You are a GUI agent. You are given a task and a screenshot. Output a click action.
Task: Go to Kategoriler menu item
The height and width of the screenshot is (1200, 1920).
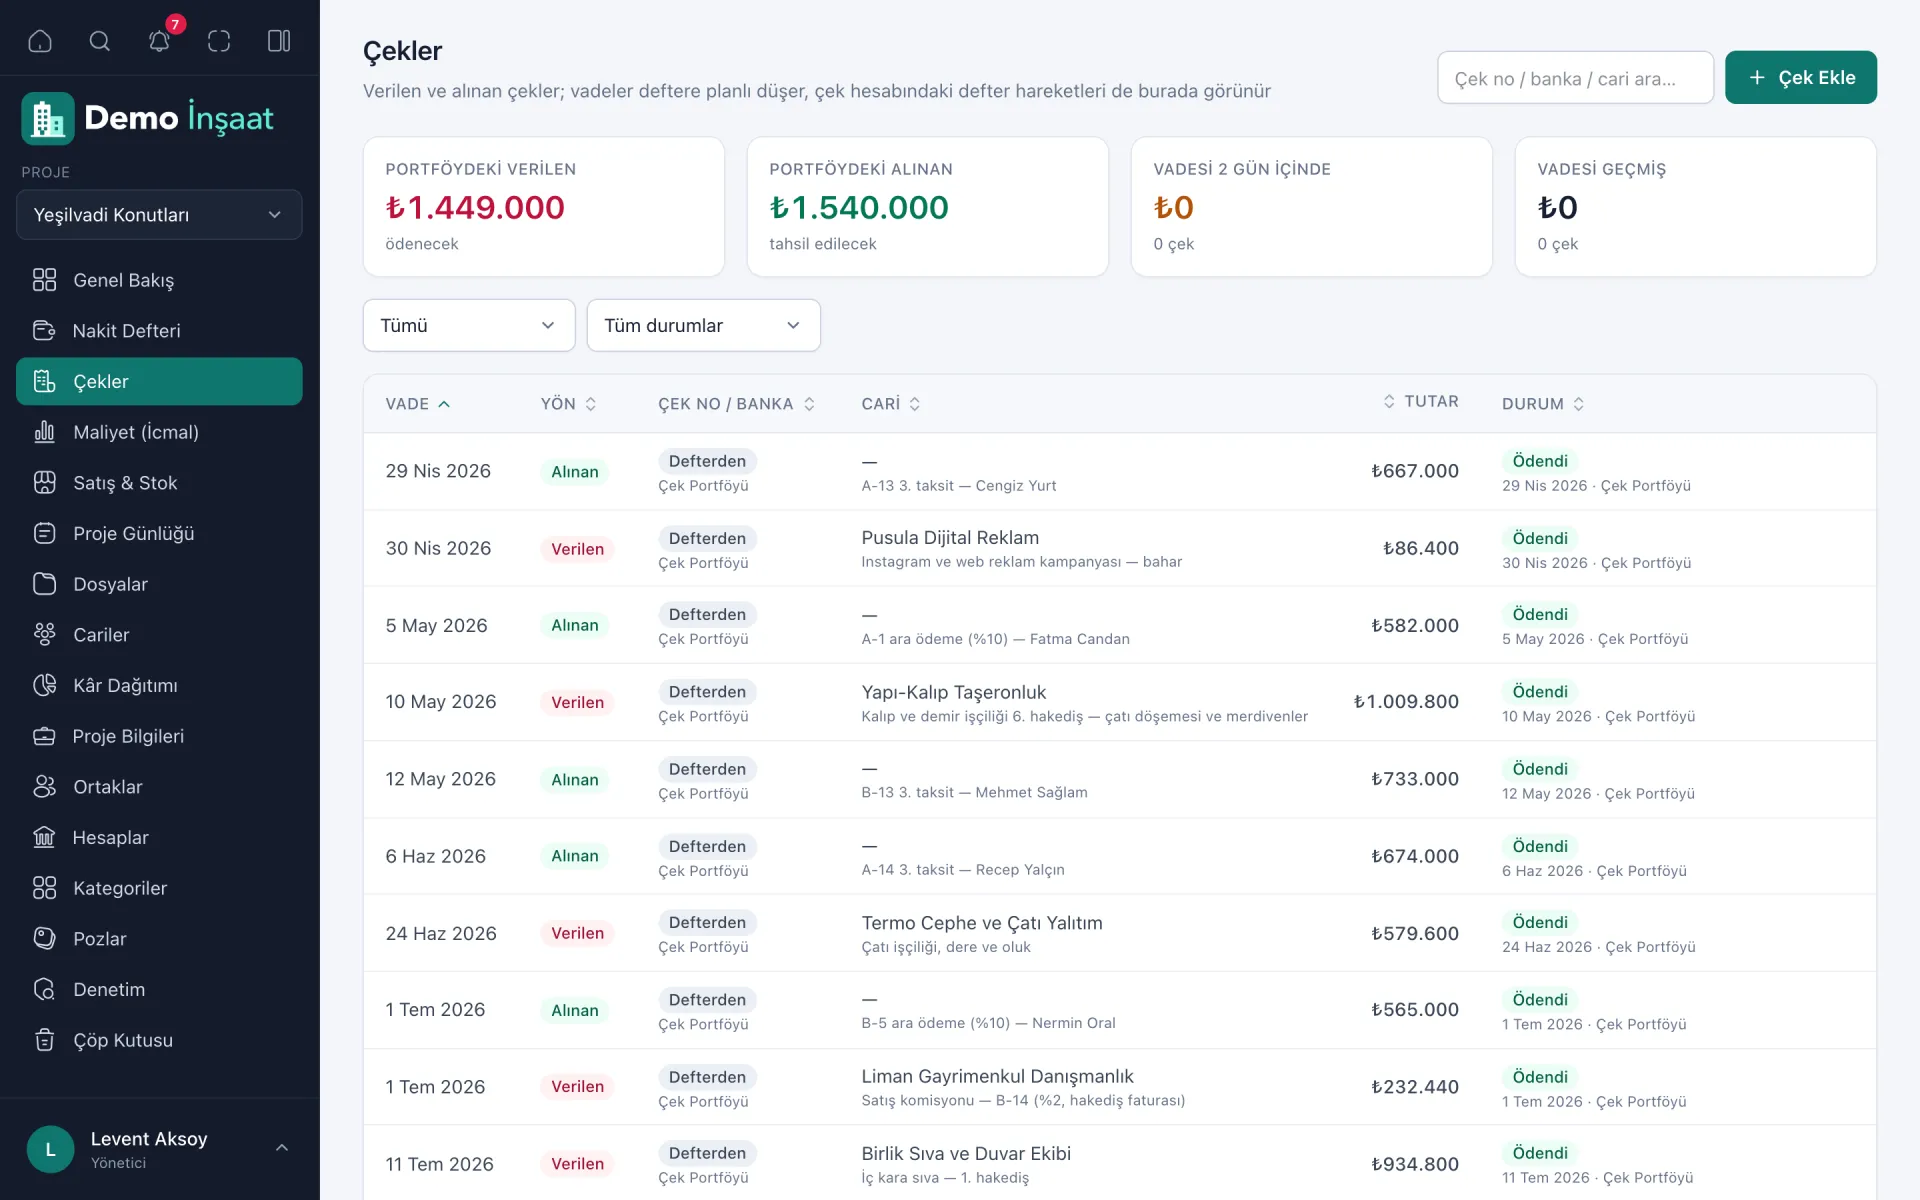point(159,888)
